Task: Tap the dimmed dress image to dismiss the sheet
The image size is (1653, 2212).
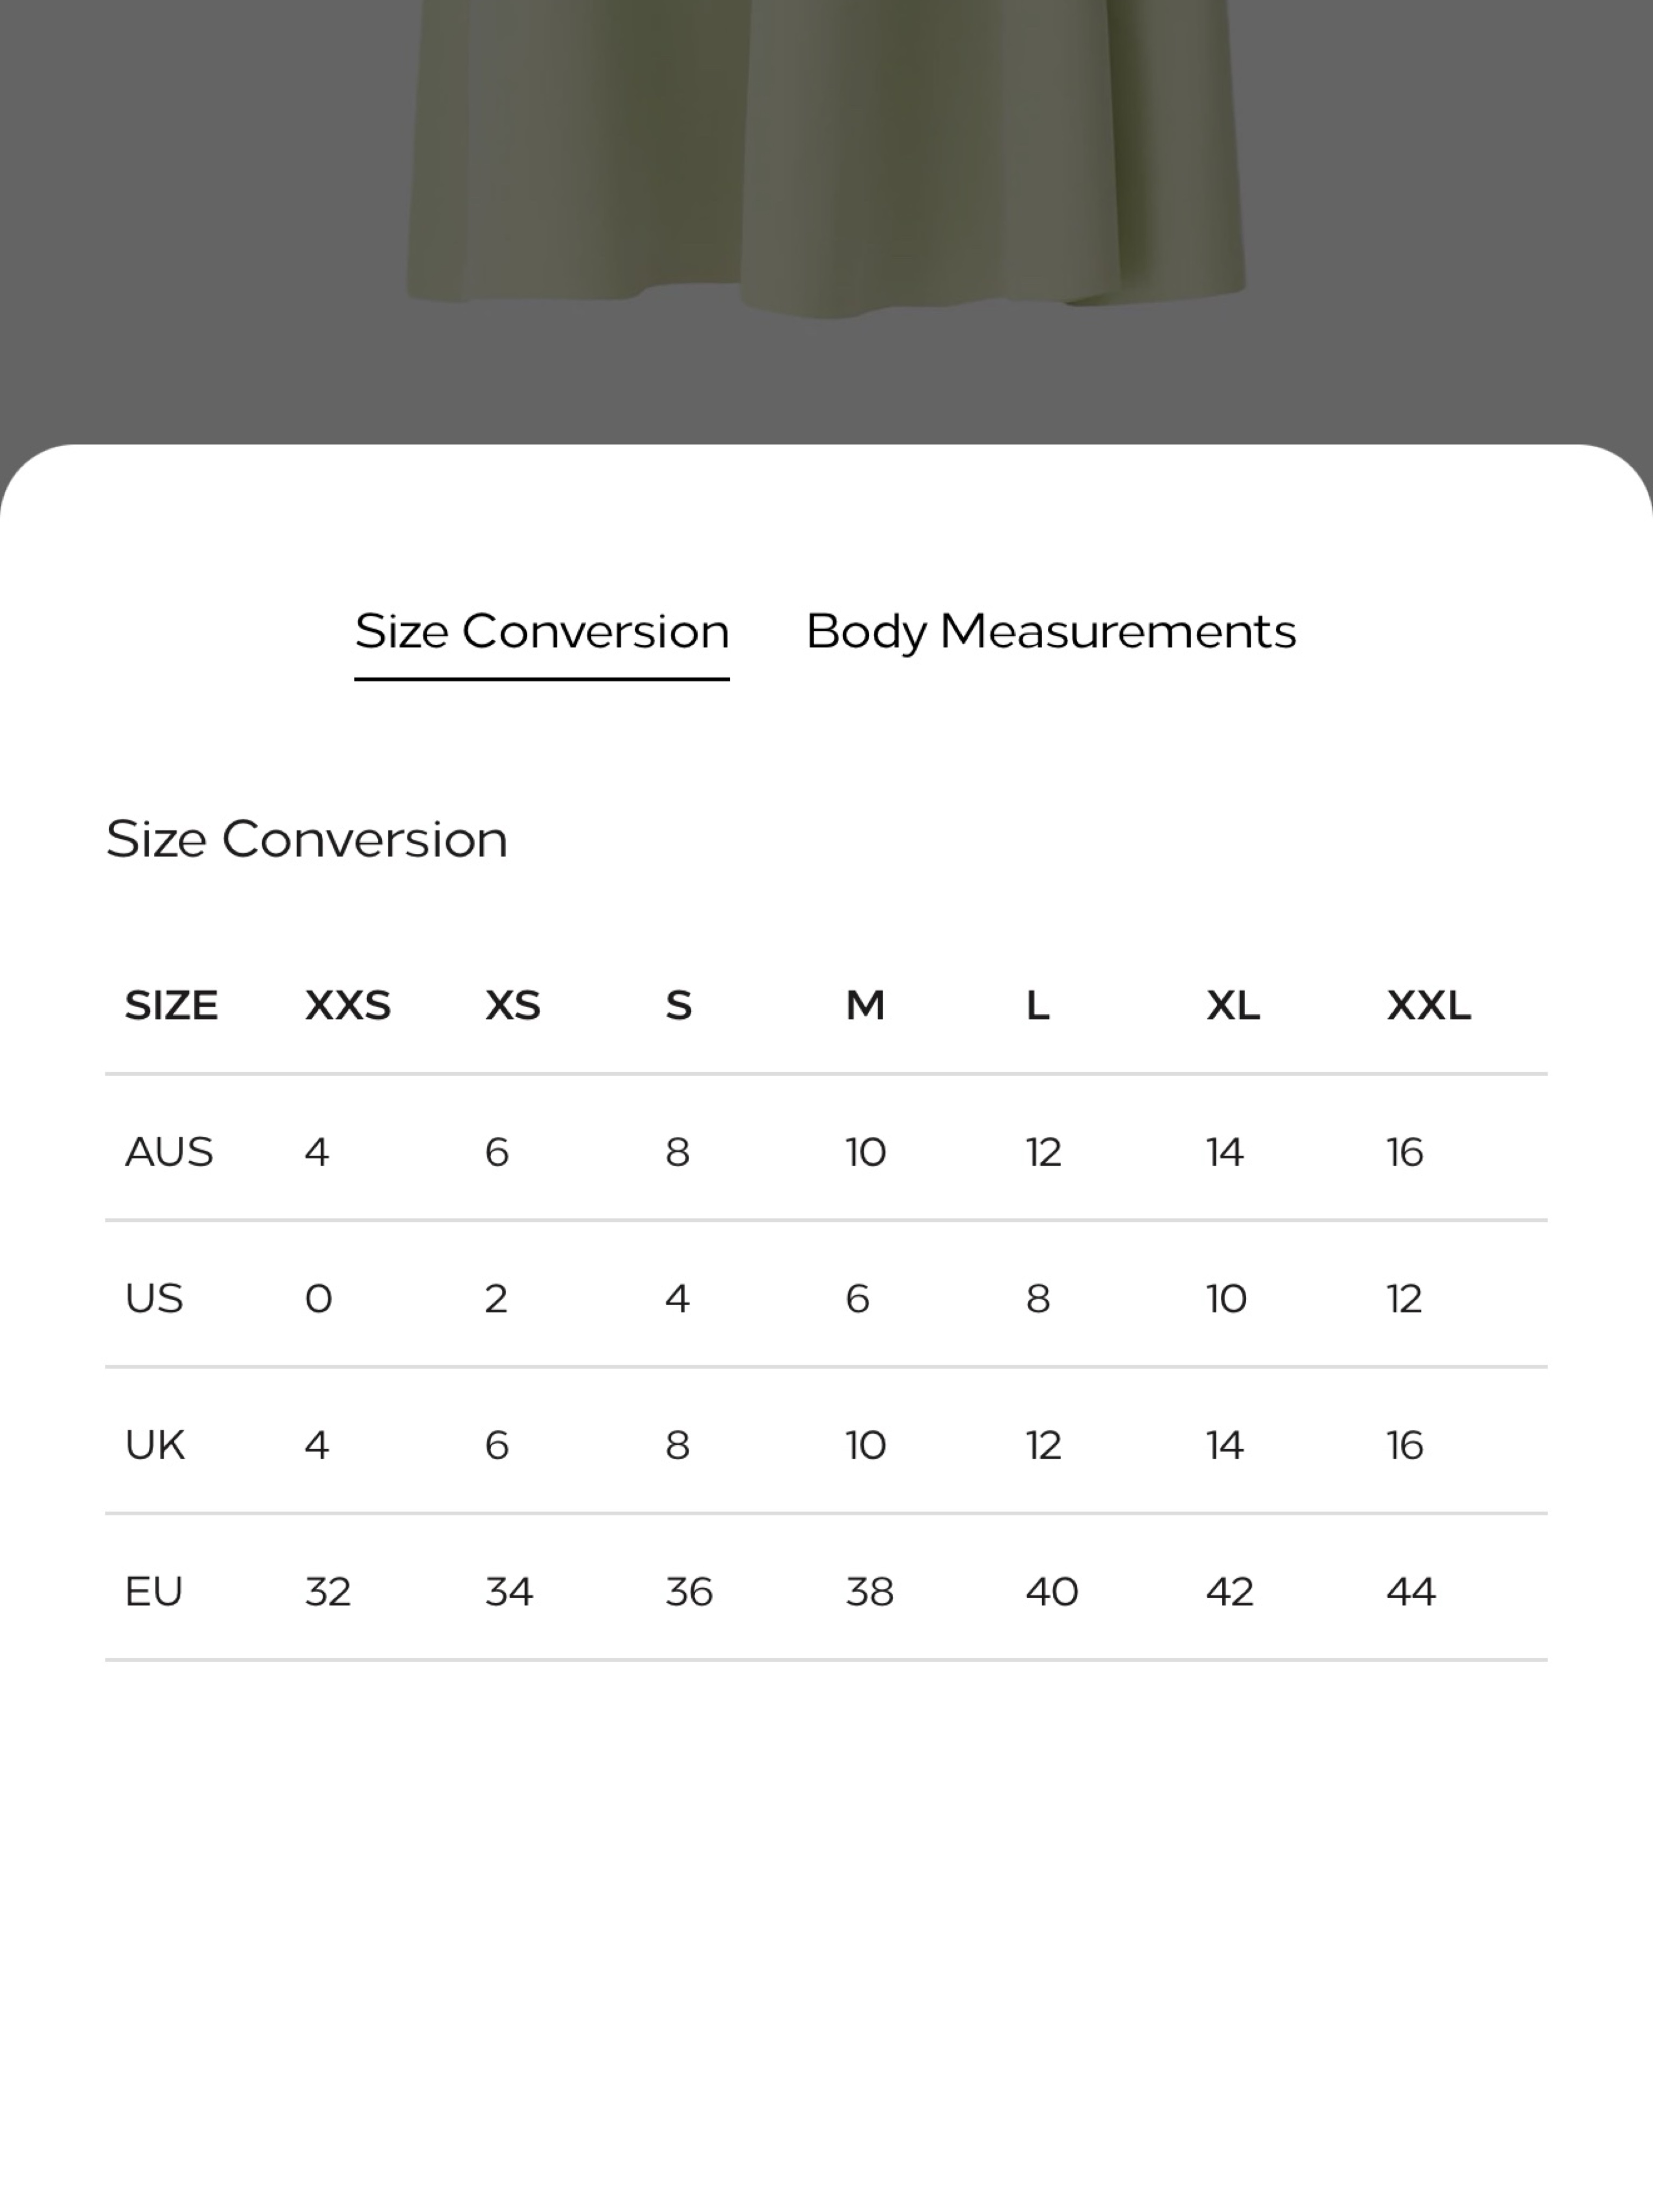Action: (x=826, y=160)
